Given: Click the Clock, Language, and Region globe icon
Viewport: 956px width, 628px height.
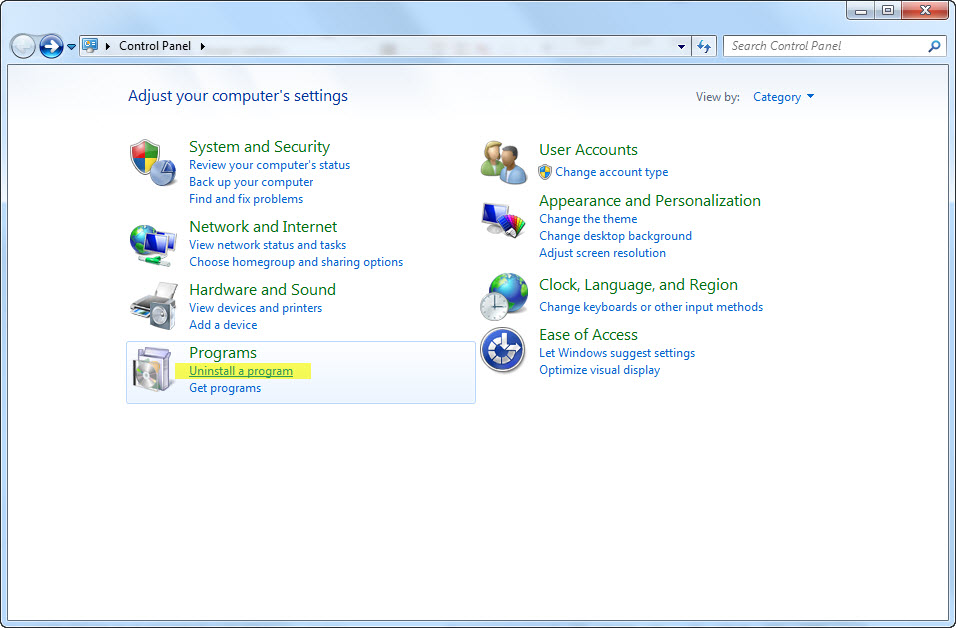Looking at the screenshot, I should click(504, 297).
